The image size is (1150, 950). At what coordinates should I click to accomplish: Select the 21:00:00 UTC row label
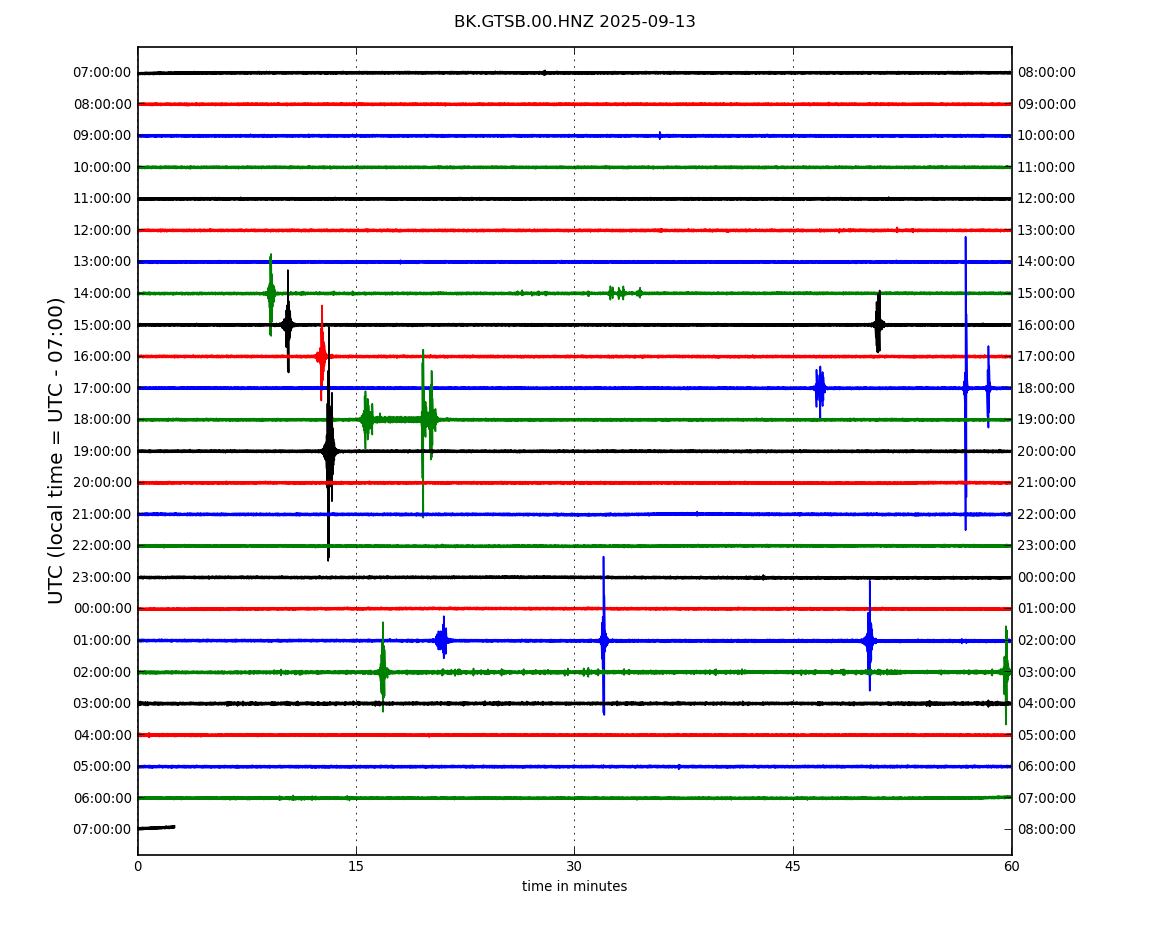(102, 514)
